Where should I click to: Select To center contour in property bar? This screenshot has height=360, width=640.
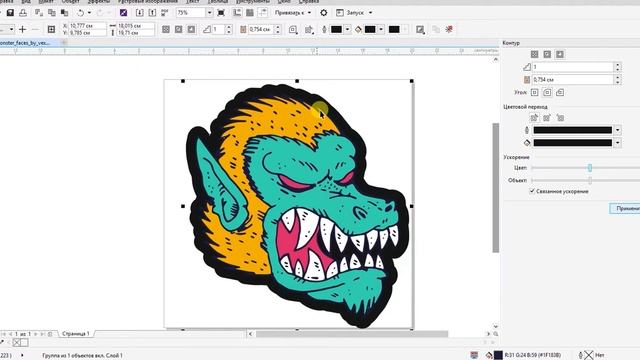click(166, 29)
